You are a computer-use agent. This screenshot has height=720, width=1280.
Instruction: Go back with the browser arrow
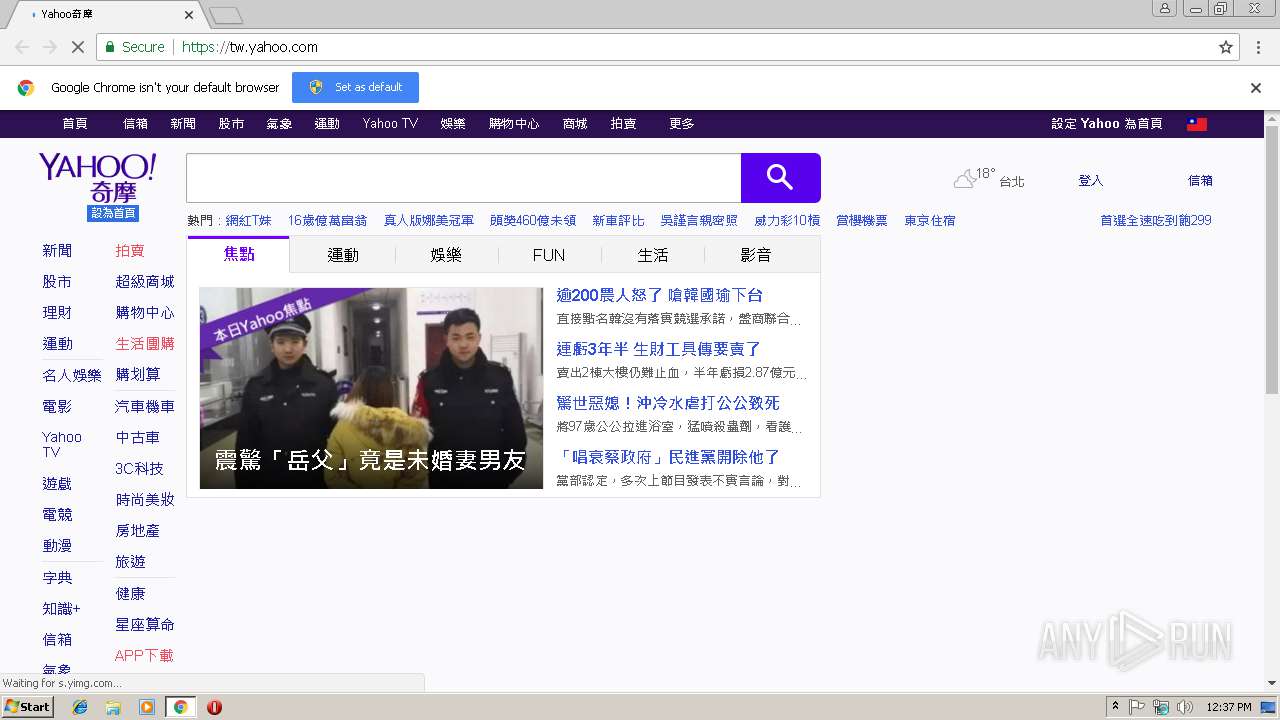22,47
